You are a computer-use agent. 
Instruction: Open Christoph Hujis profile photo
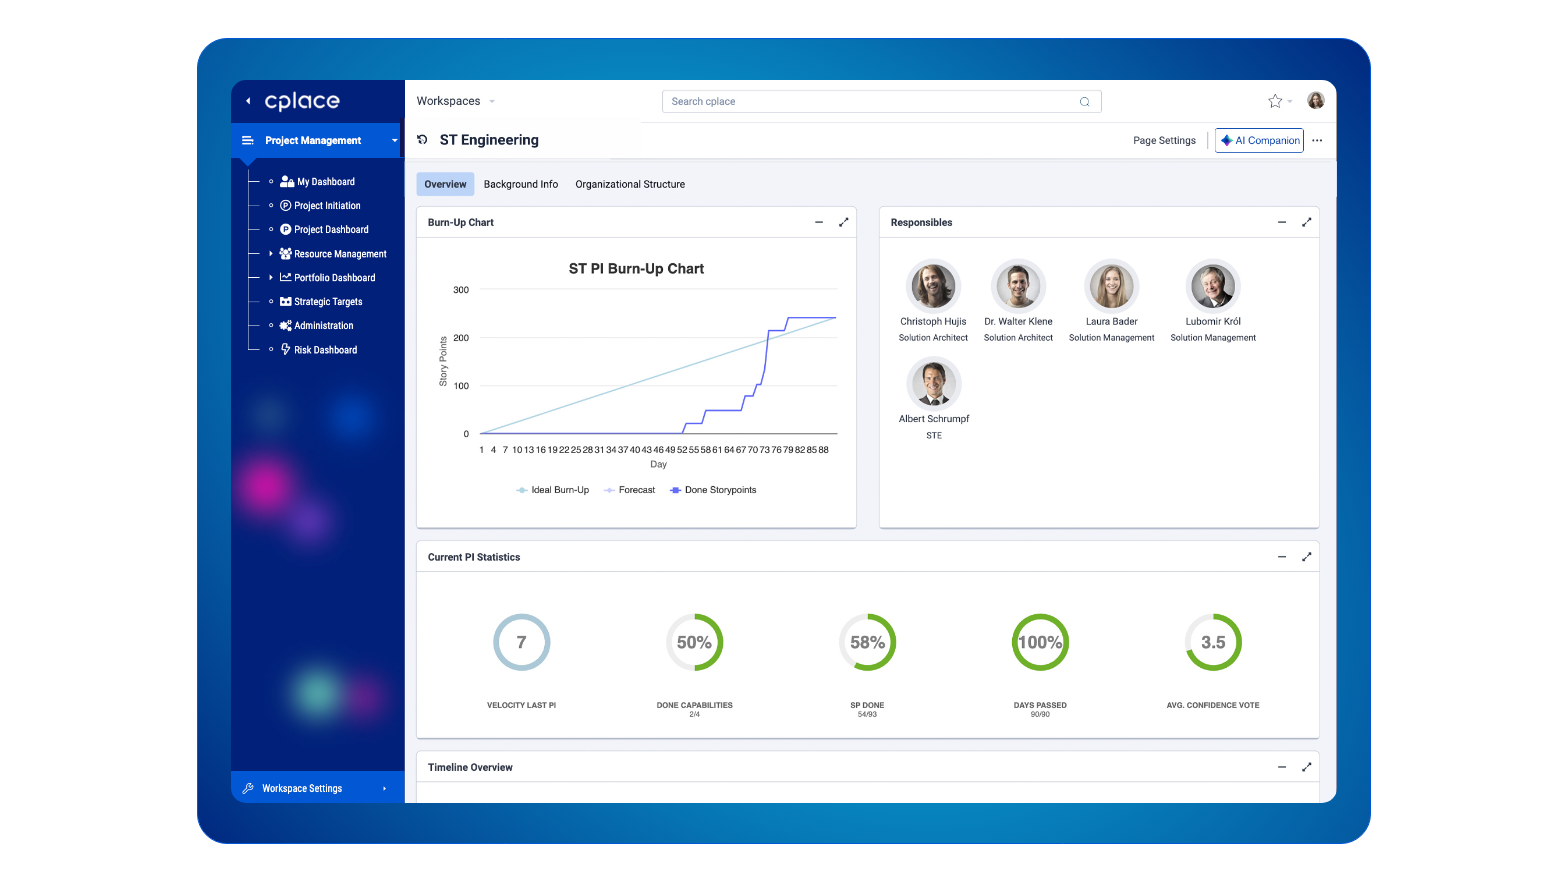point(933,286)
